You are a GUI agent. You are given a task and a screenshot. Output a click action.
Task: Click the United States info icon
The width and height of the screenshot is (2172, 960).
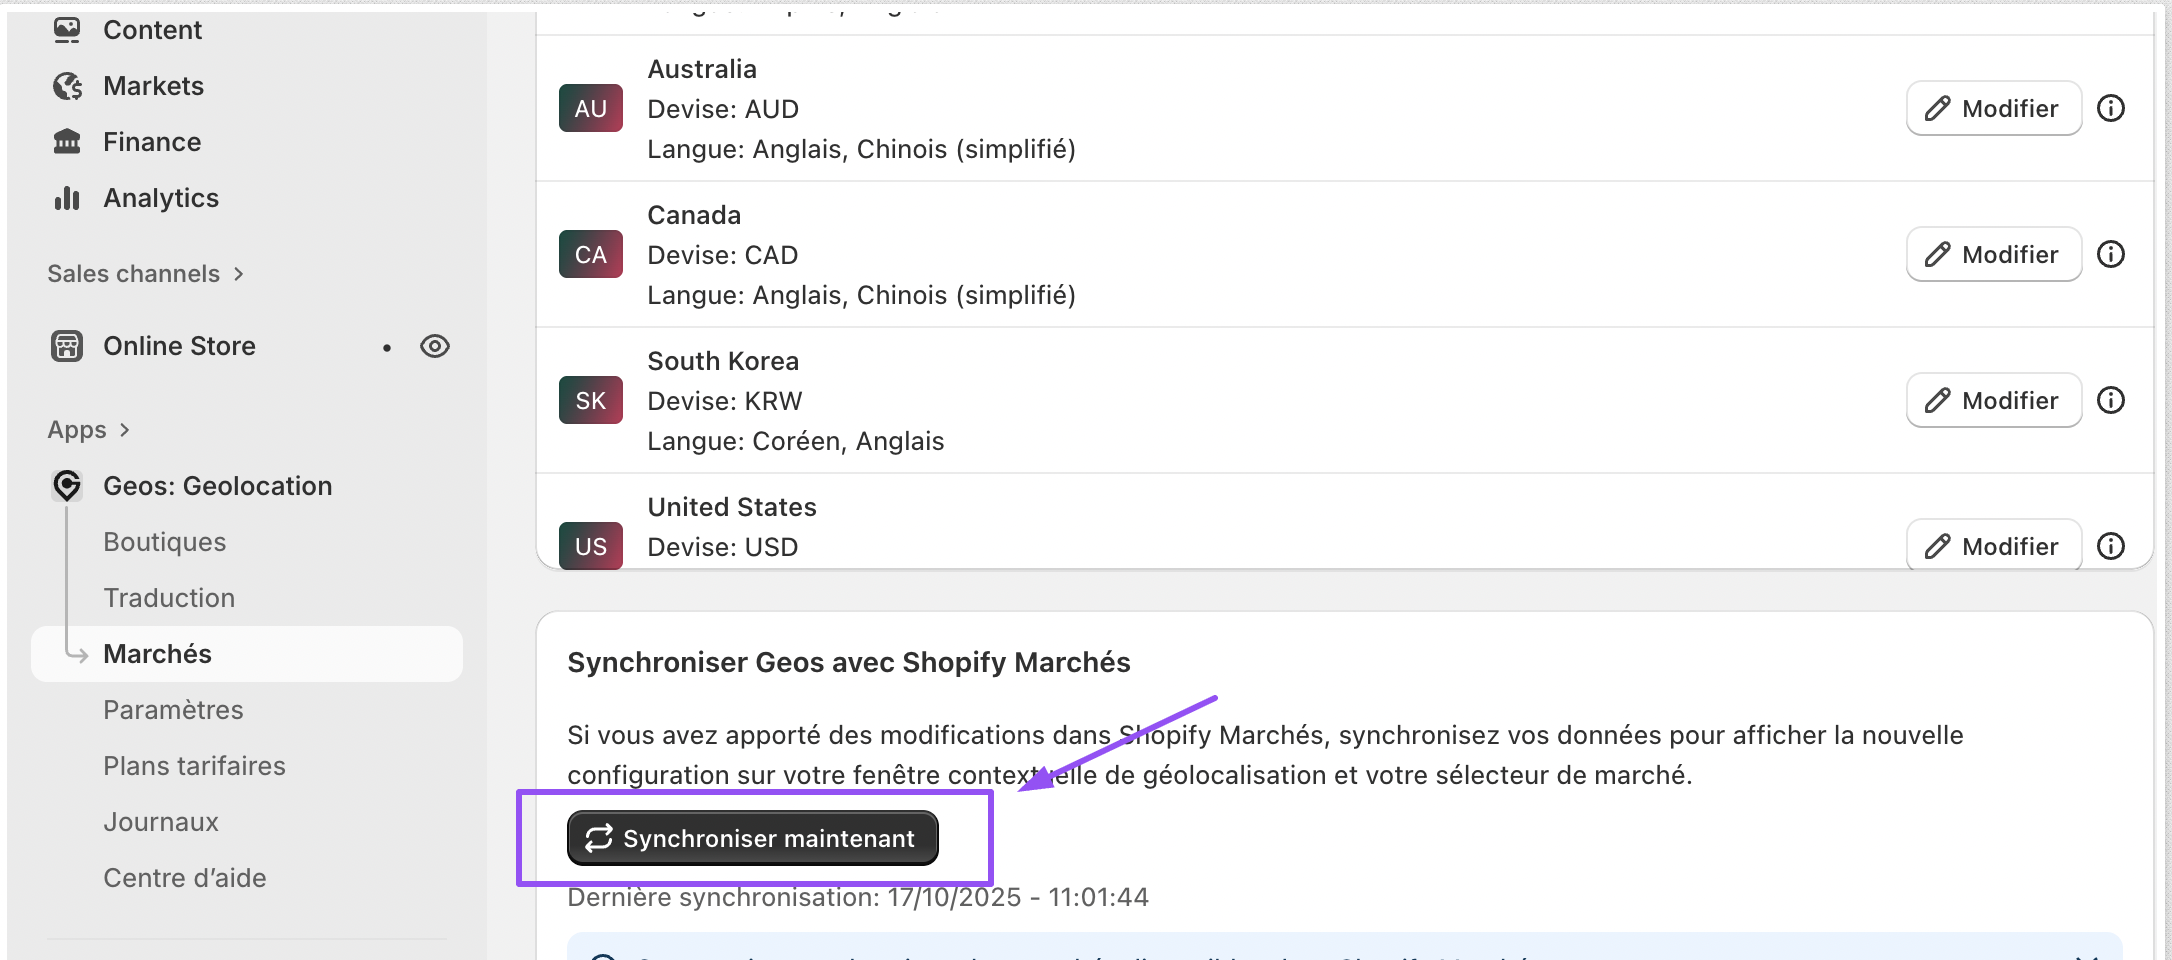(2111, 546)
